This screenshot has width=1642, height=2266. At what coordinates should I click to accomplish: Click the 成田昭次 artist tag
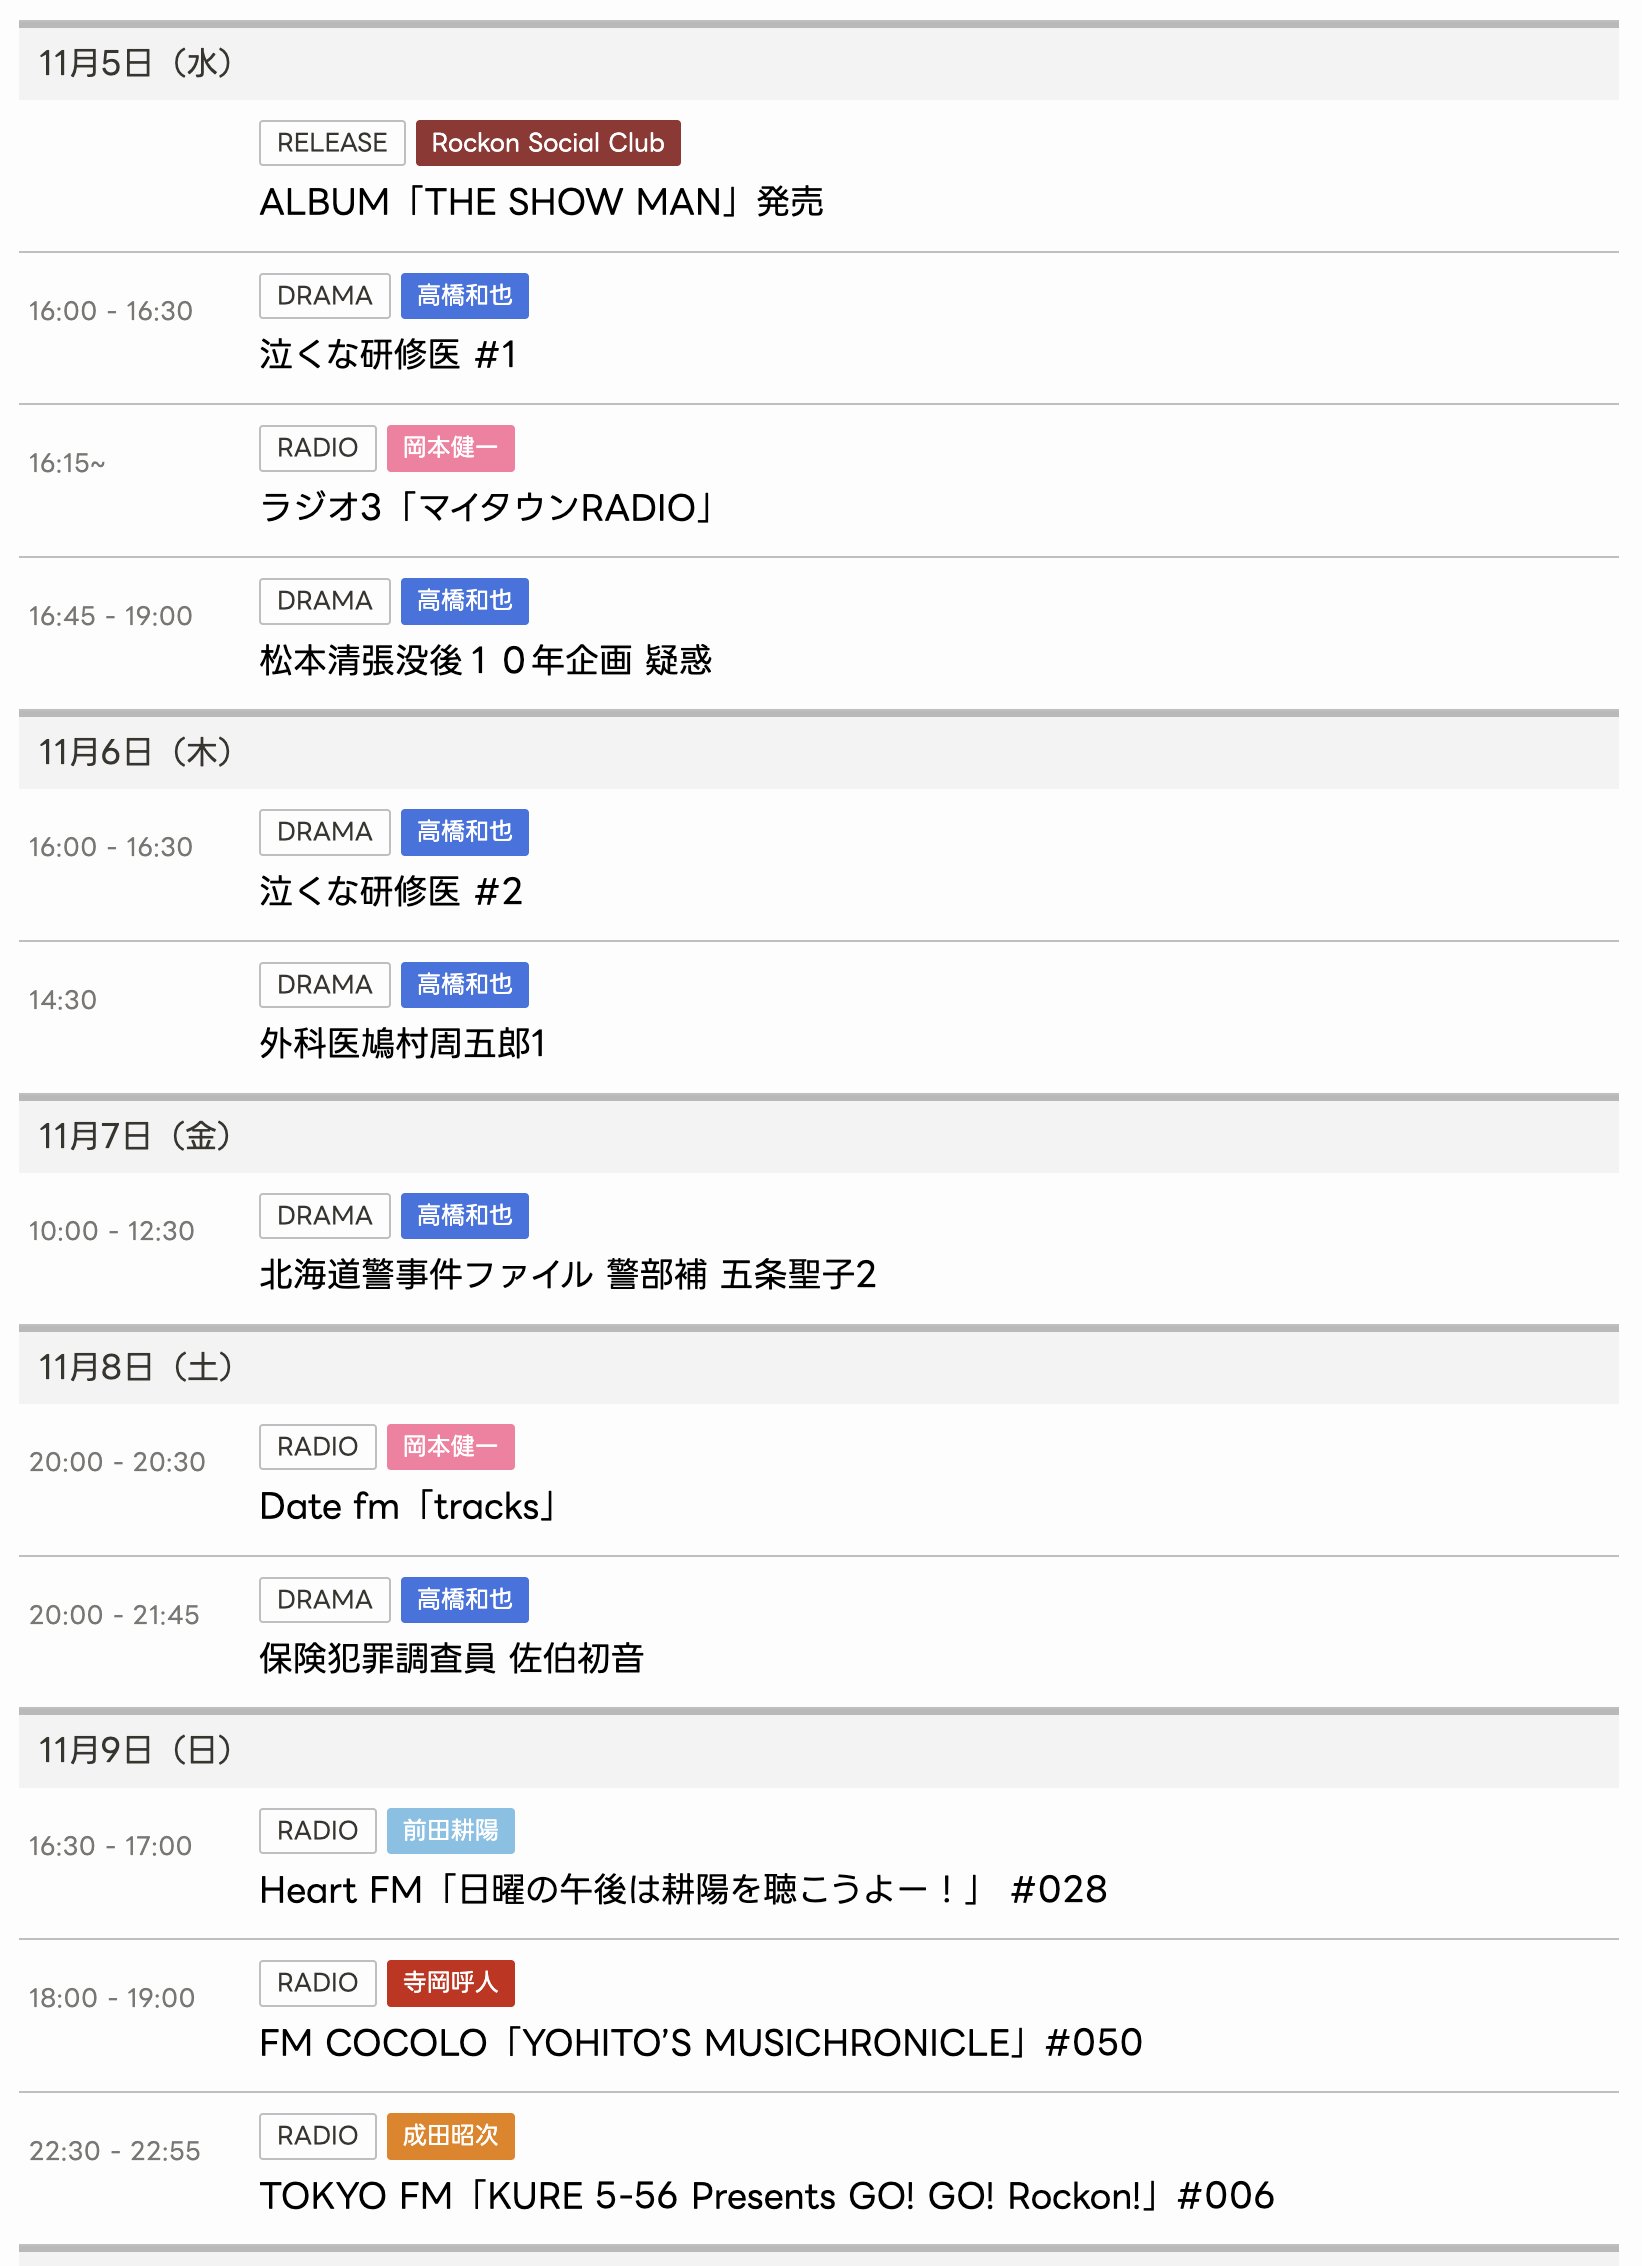450,2136
